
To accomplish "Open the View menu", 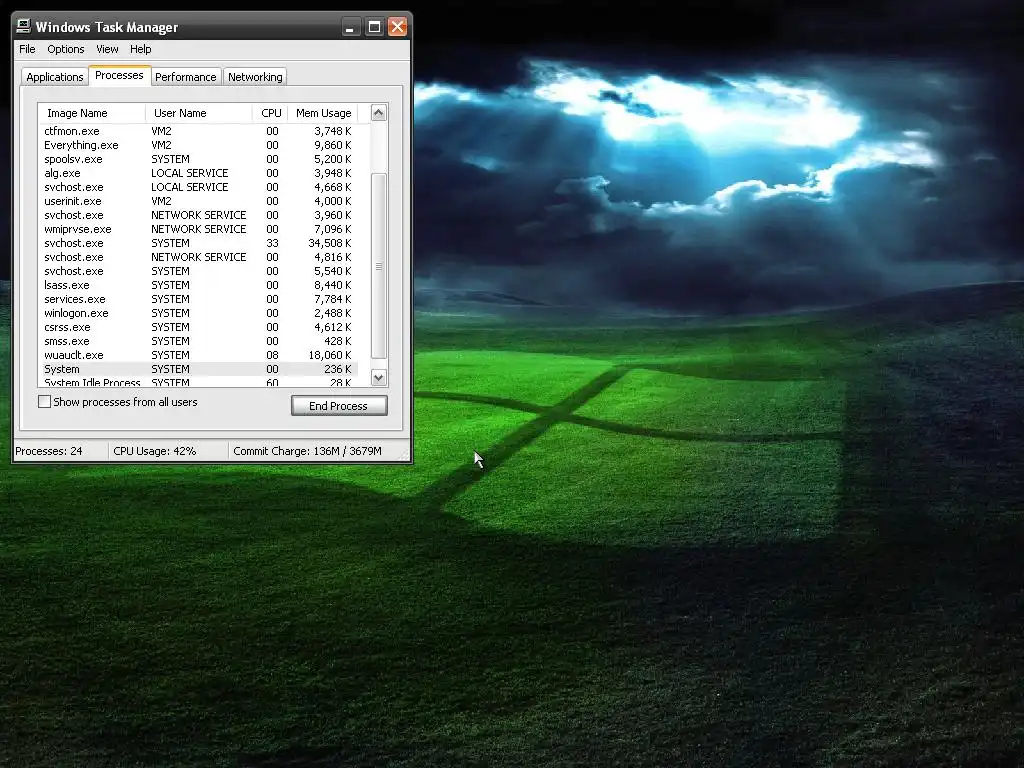I will point(107,49).
